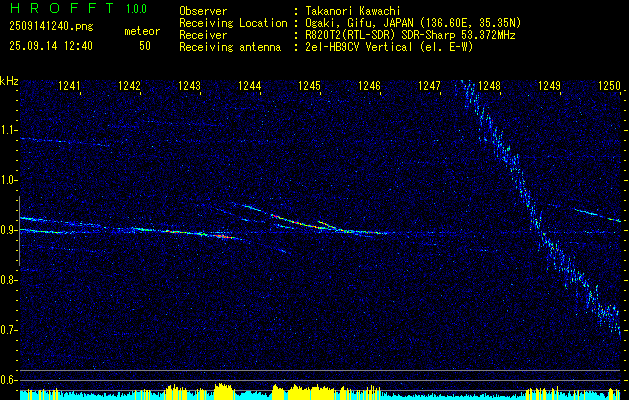Select the 1245 time axis label
This screenshot has height=400, width=629.
(x=310, y=85)
